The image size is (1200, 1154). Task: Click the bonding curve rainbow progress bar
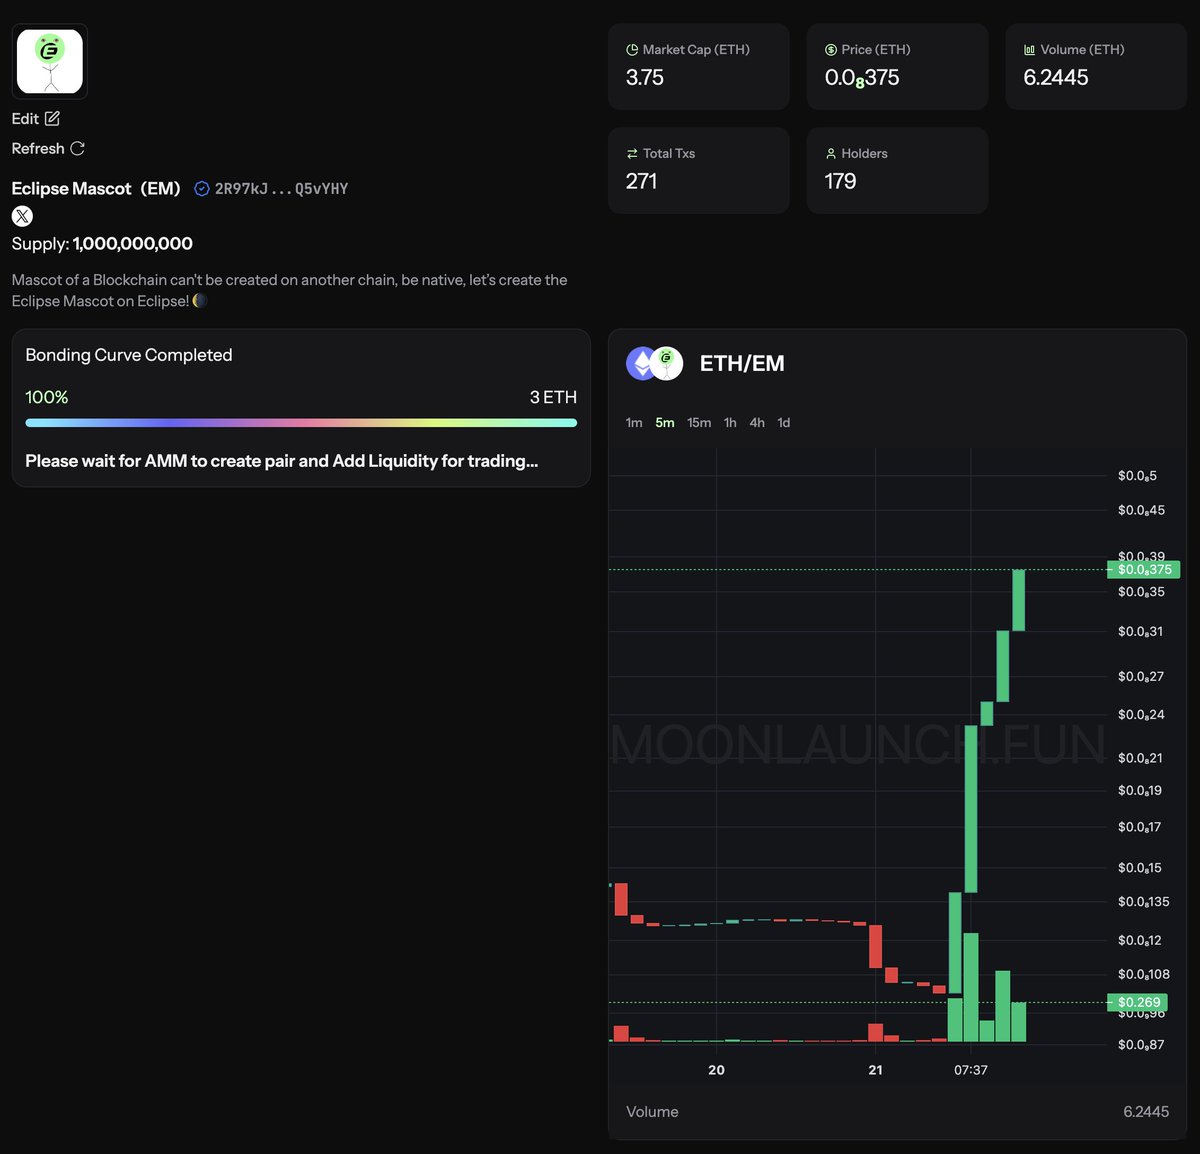point(301,423)
